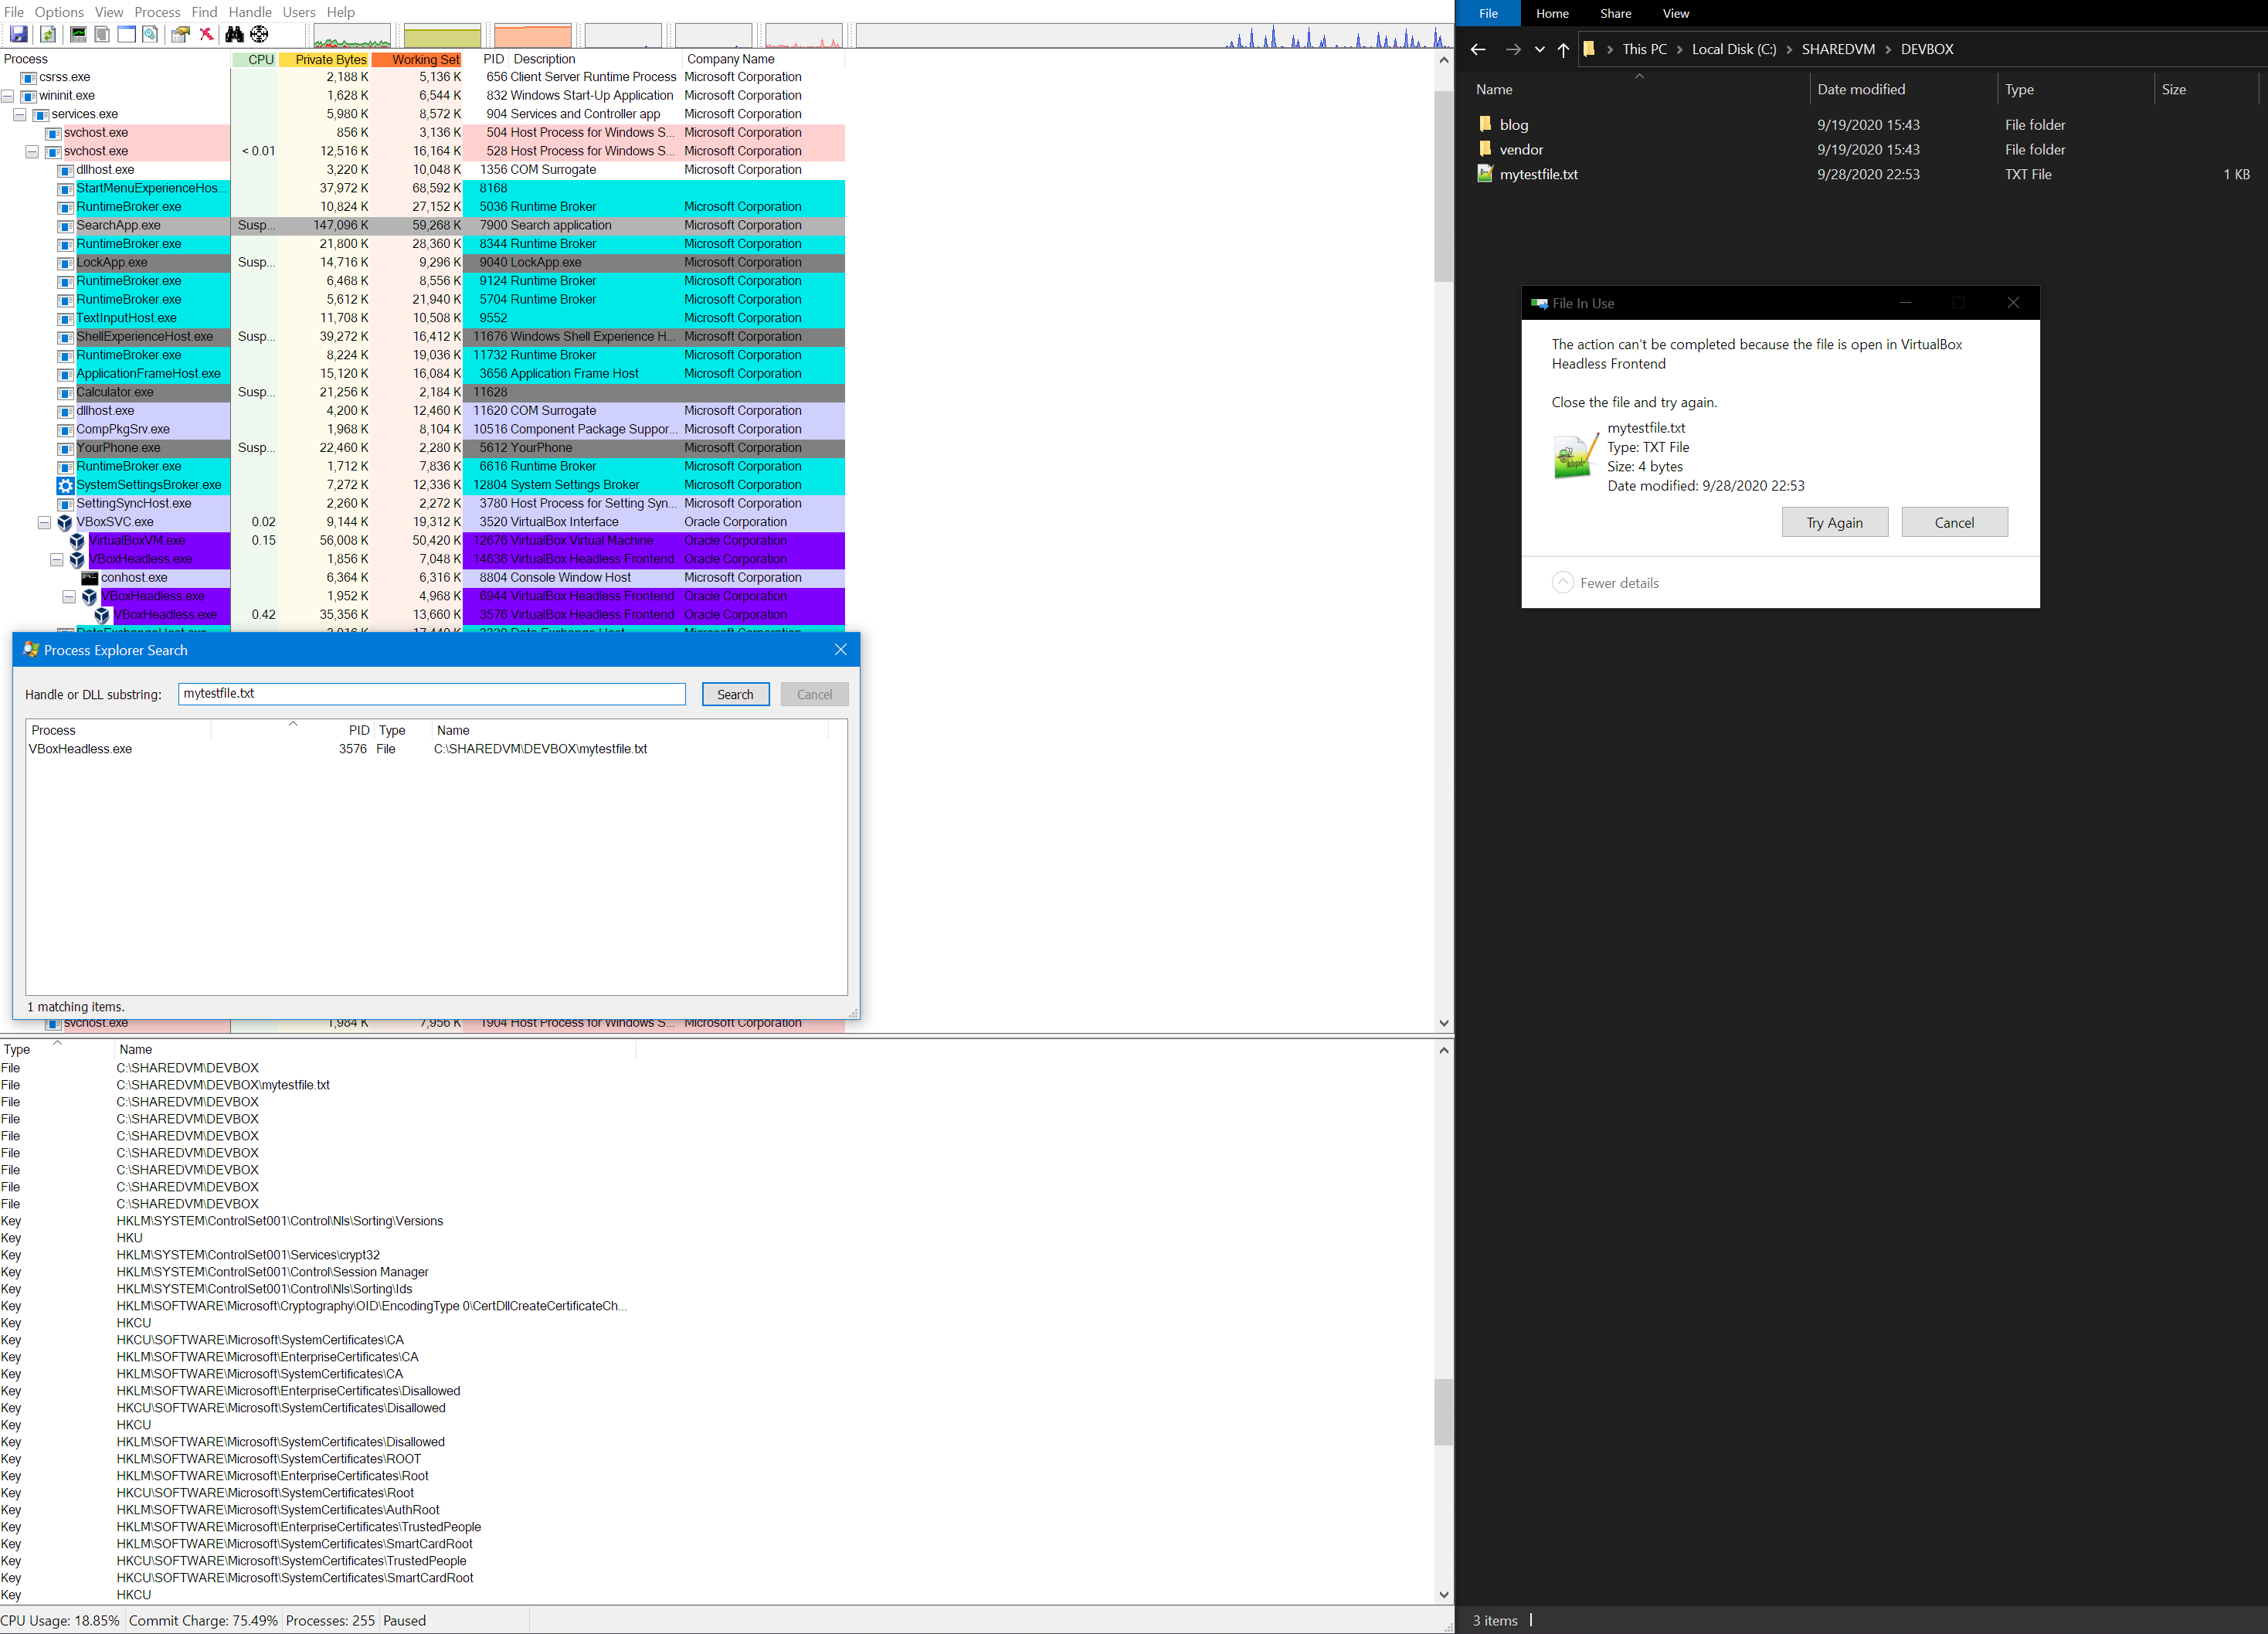Click the blog folder icon

point(1485,124)
